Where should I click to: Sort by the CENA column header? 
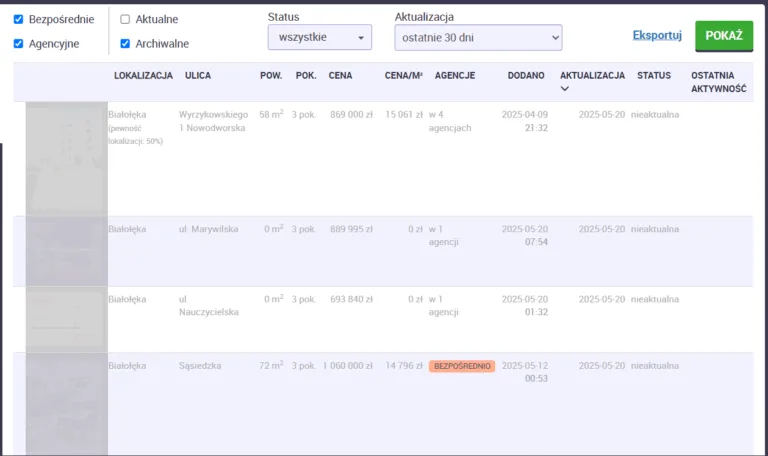(340, 75)
